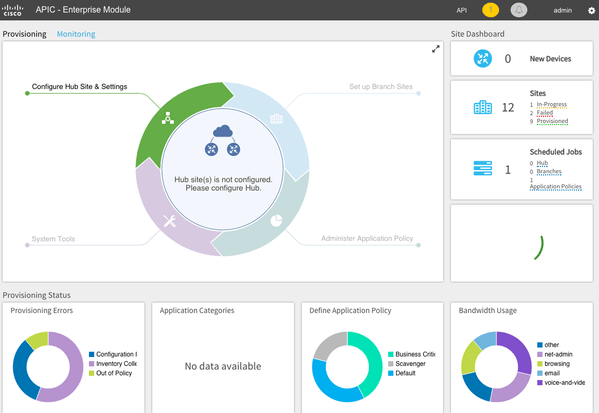Click the browsing legend entry

(553, 364)
